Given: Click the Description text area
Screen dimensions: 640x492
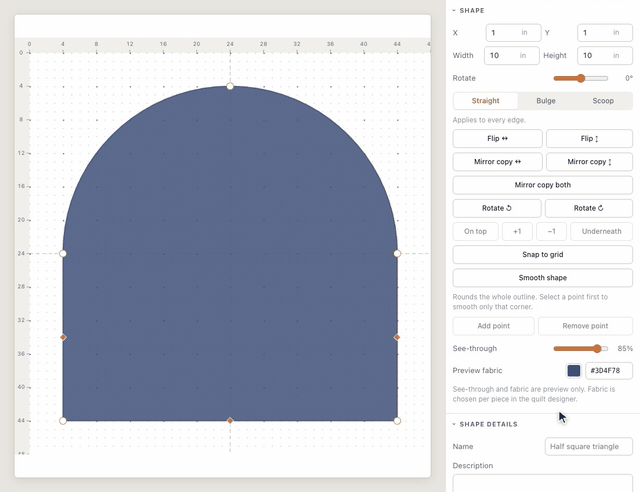Looking at the screenshot, I should [542, 483].
